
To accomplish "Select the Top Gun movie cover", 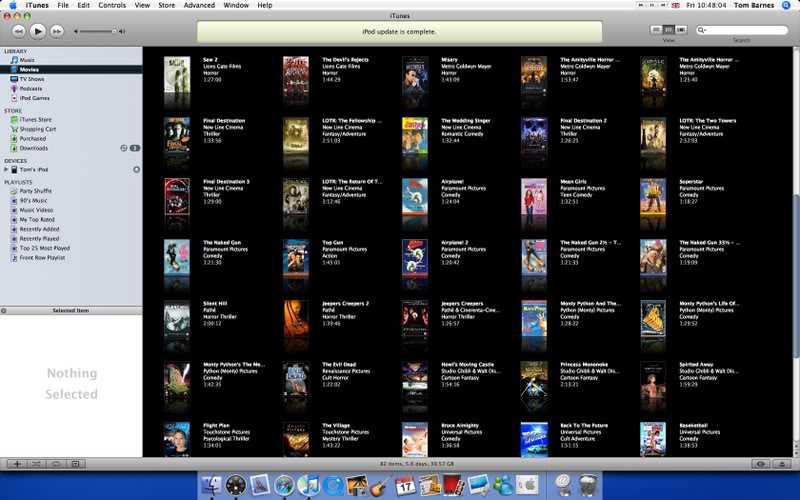I will click(x=296, y=257).
